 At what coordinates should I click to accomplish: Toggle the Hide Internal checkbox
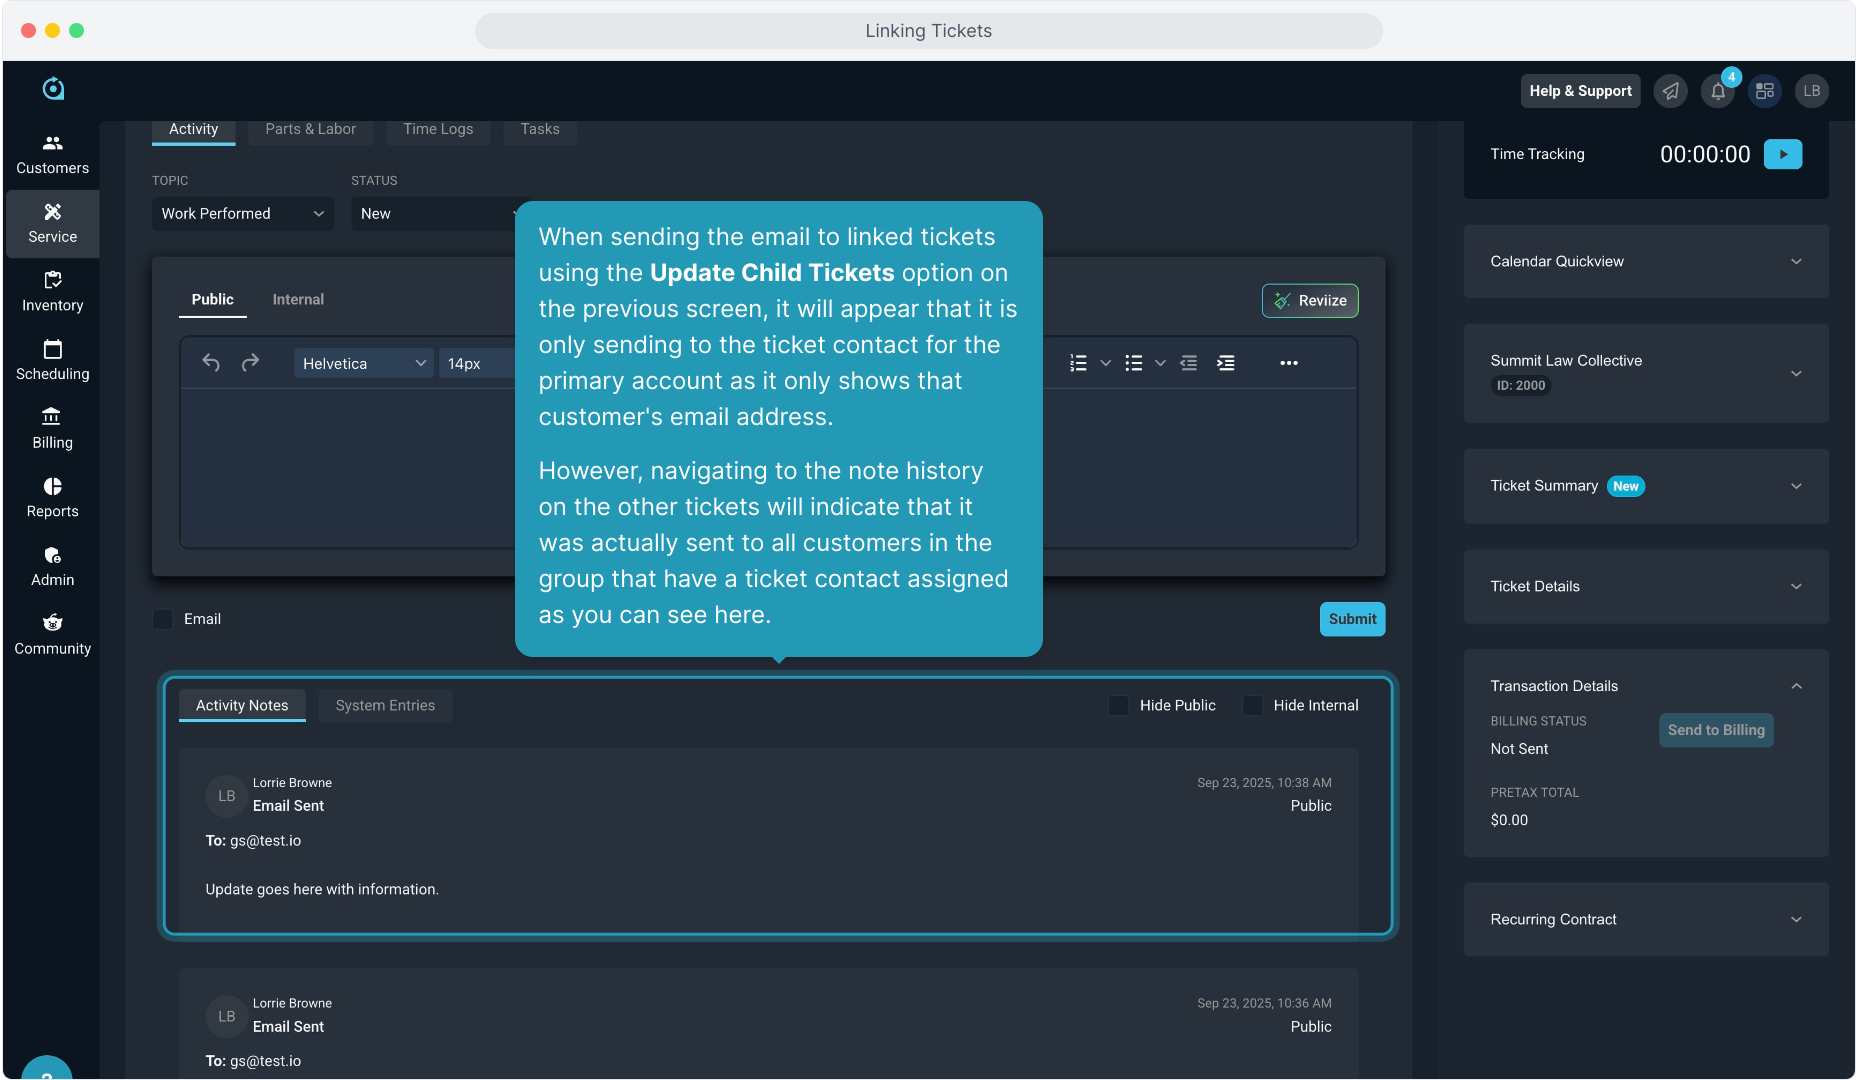coord(1252,705)
